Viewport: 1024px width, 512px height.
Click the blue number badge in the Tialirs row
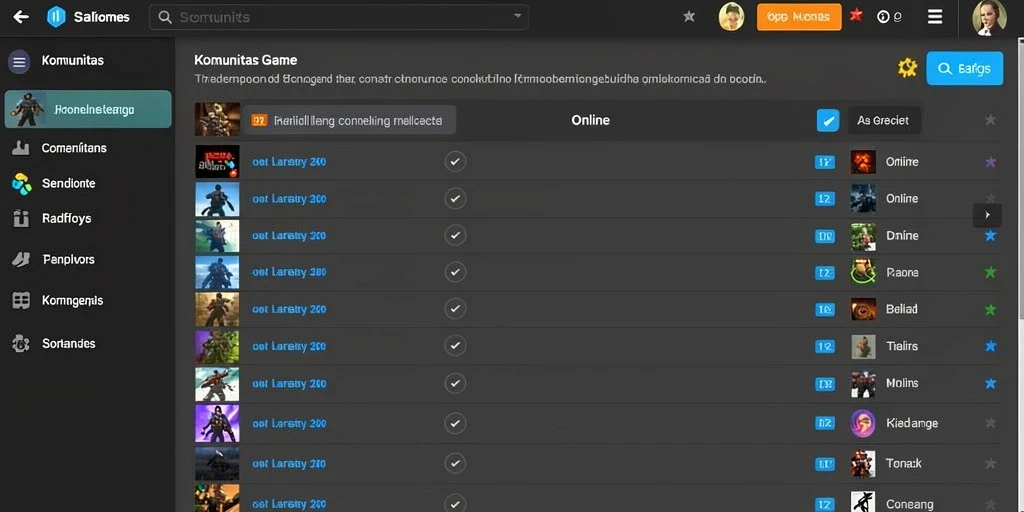(825, 346)
